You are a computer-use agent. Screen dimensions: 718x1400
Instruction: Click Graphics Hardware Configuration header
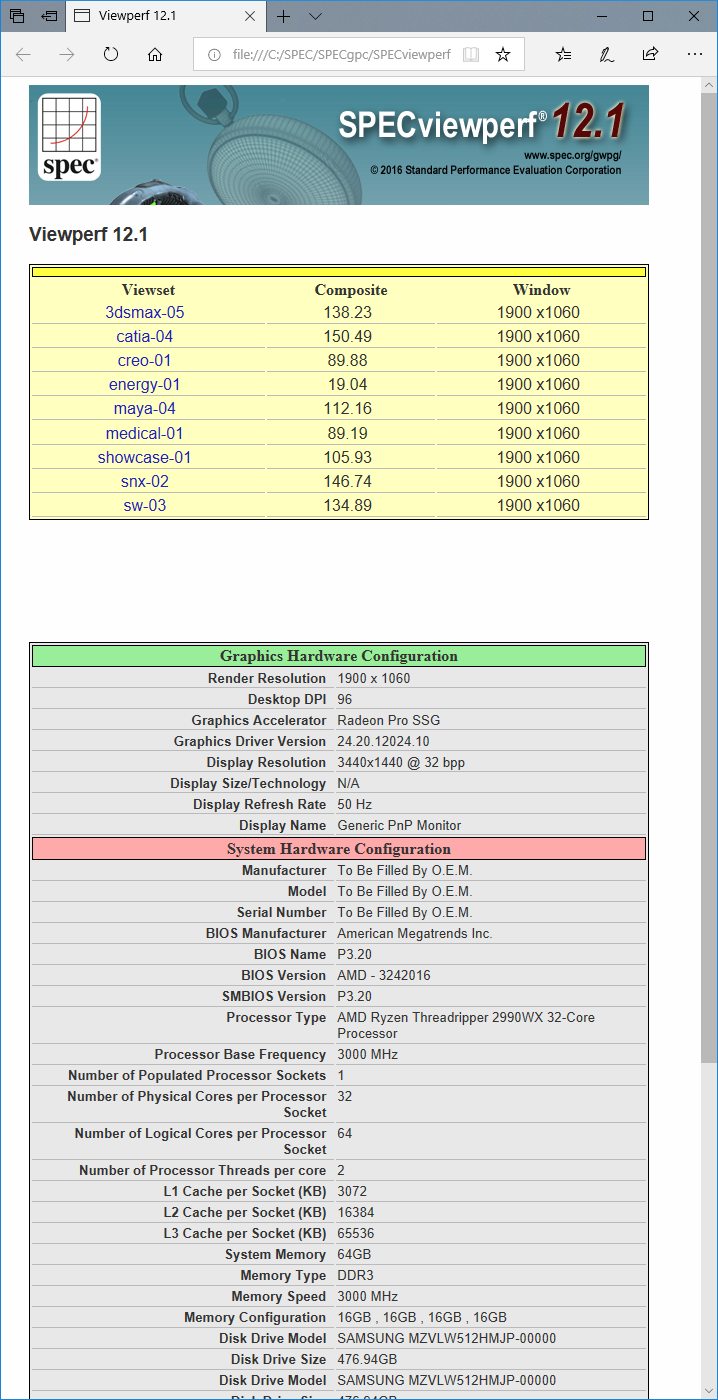[x=339, y=656]
